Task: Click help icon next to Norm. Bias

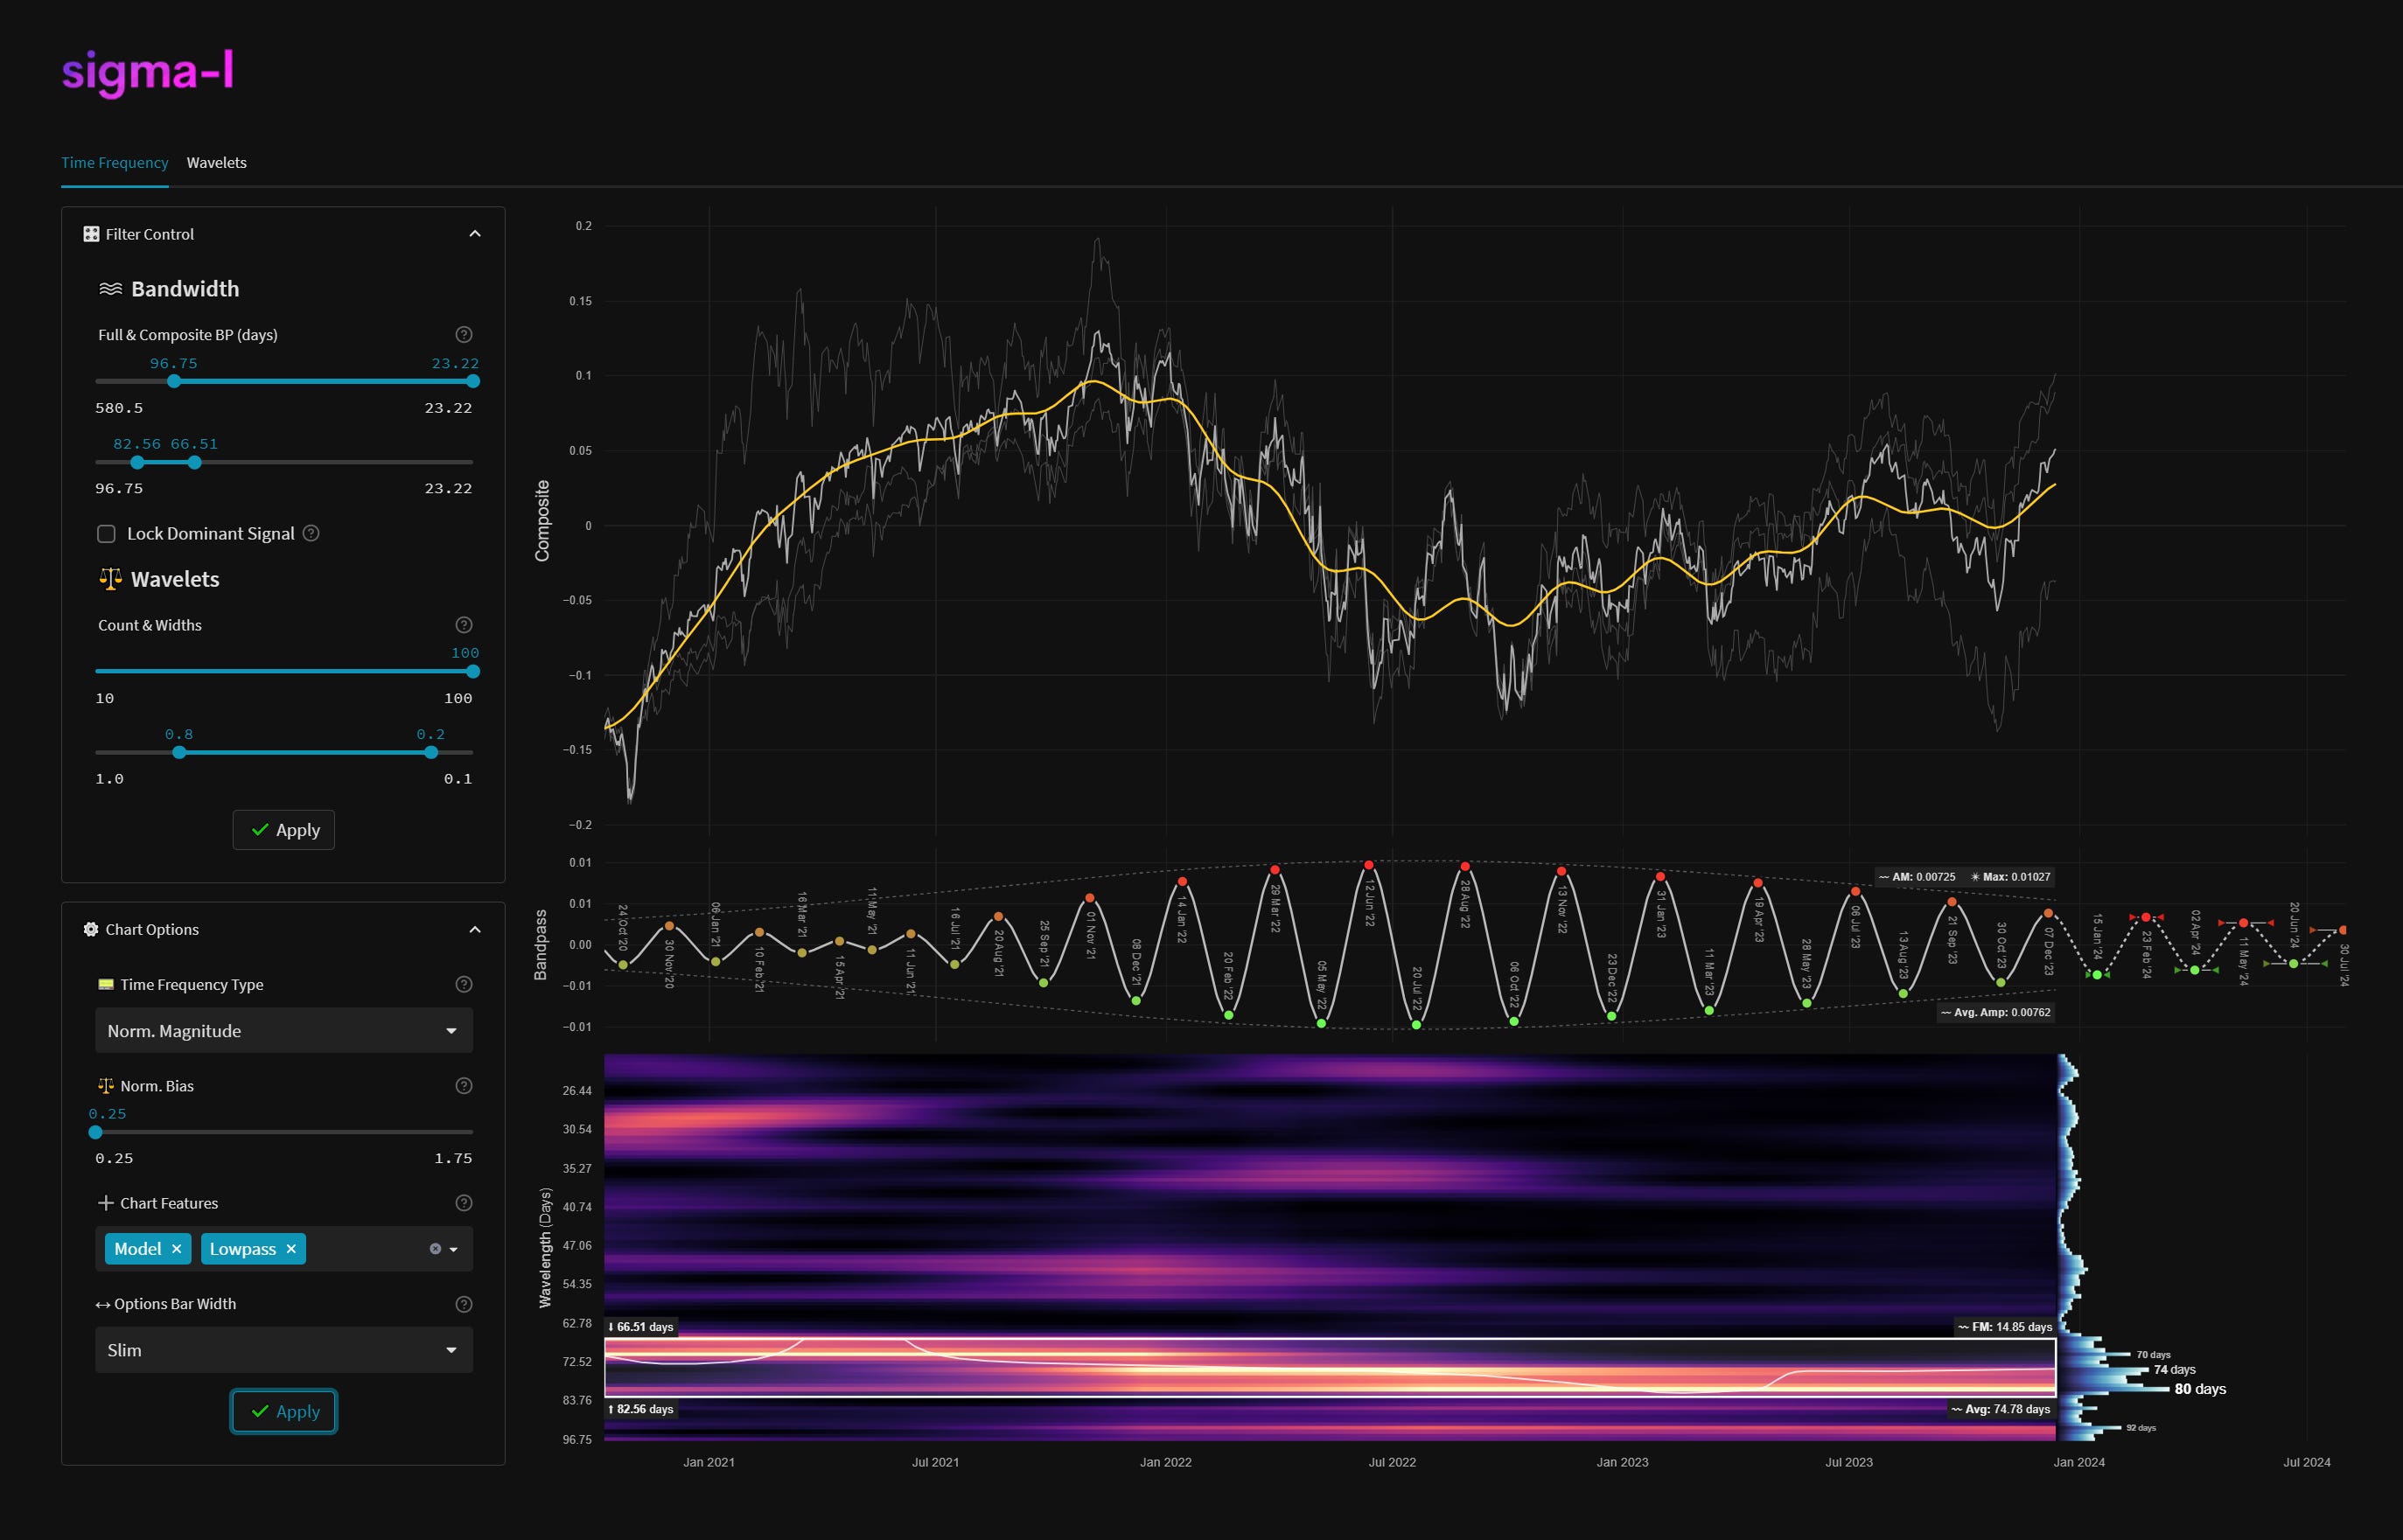Action: (x=463, y=1086)
